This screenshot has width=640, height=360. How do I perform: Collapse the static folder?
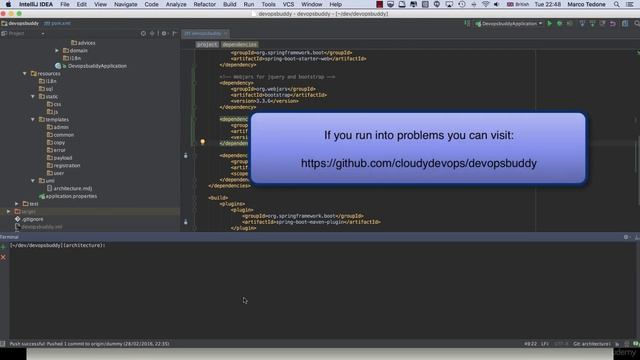click(33, 96)
